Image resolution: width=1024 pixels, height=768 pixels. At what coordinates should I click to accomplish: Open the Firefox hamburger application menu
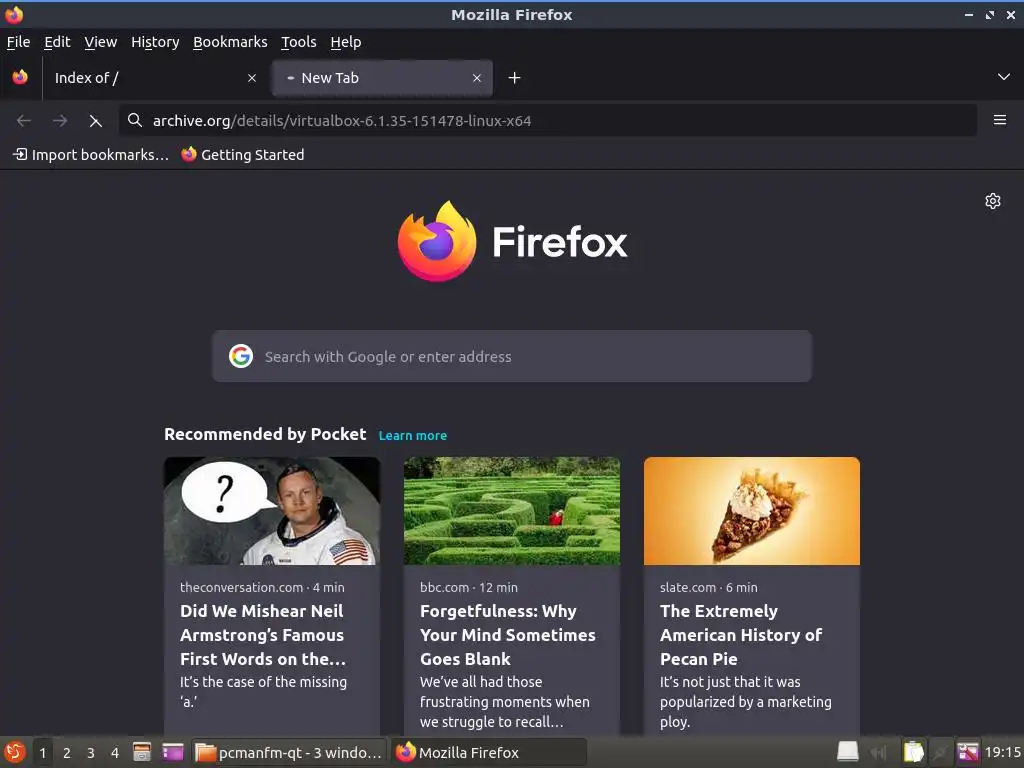coord(1000,120)
